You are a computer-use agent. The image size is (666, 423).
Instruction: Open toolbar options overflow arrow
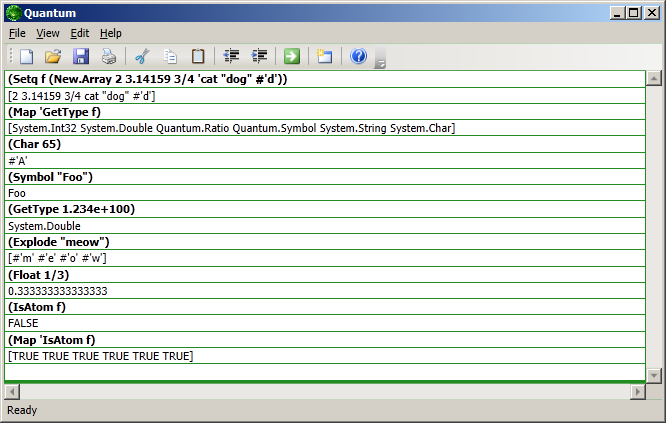380,59
